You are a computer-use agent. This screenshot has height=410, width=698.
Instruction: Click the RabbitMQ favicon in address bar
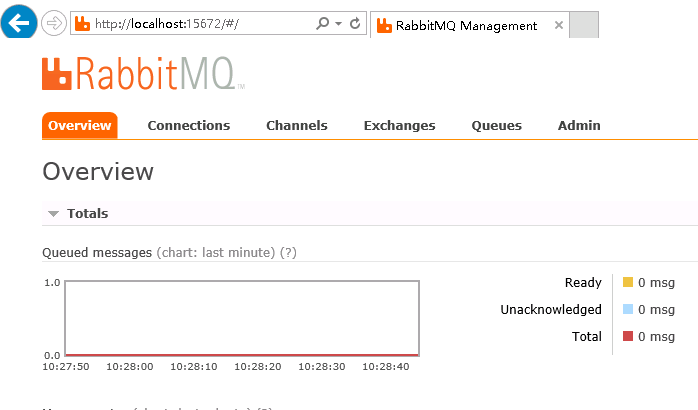pos(82,23)
